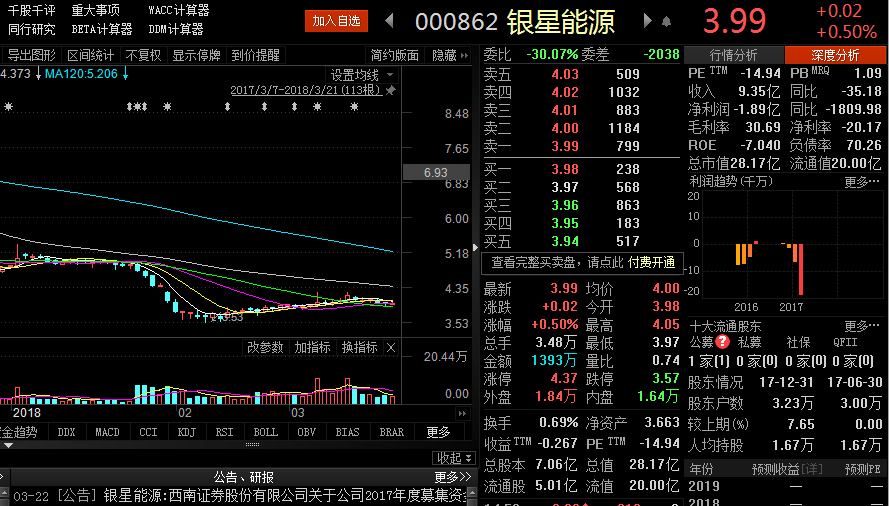Switch to the CCI indicator tab
Viewport: 889px width, 506px height.
point(149,432)
